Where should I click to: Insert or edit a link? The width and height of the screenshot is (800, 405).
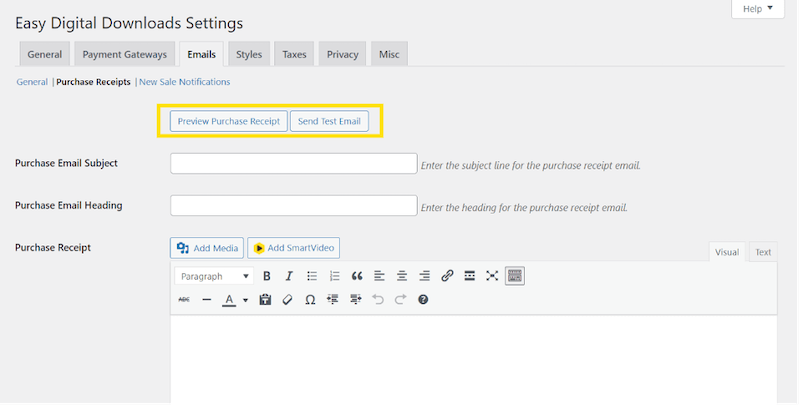click(x=447, y=276)
